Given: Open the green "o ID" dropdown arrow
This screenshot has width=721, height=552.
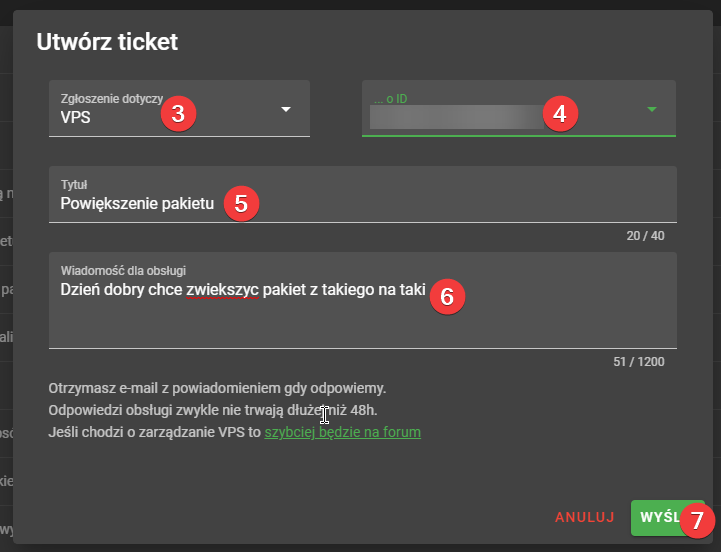Looking at the screenshot, I should (x=652, y=109).
